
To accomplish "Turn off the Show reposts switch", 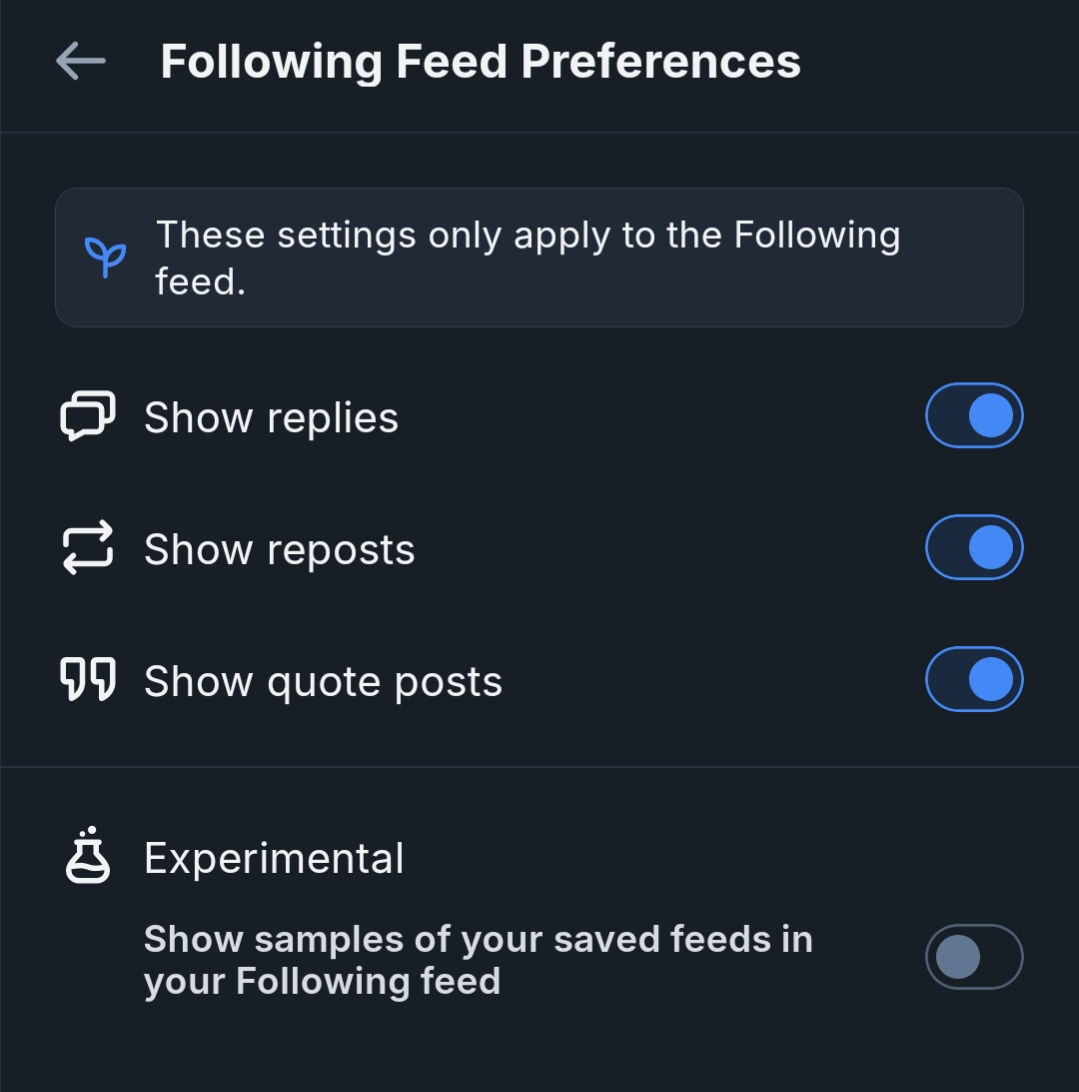I will (x=974, y=548).
